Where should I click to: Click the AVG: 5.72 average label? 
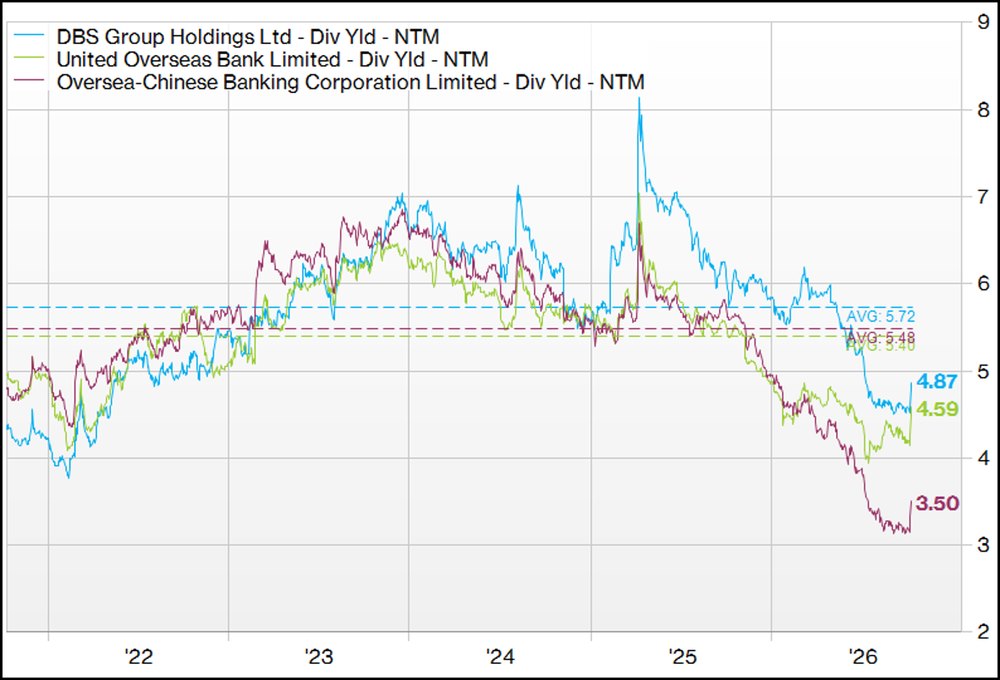[881, 316]
